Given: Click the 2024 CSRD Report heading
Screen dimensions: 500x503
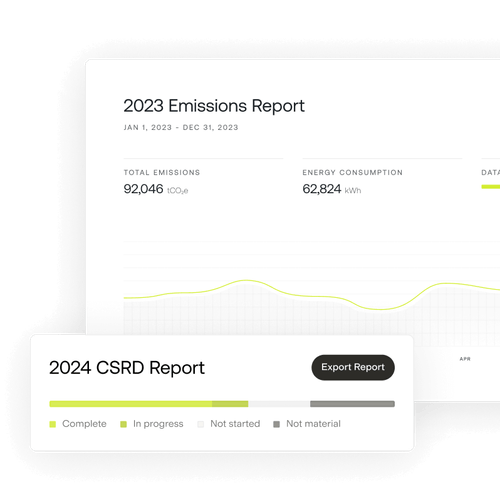Looking at the screenshot, I should (x=127, y=368).
